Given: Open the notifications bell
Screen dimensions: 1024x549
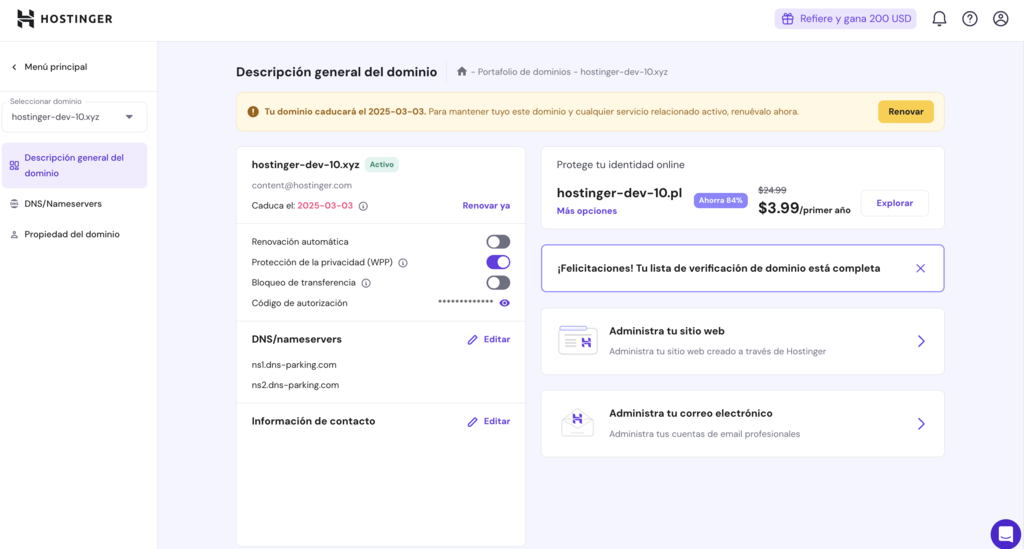Looking at the screenshot, I should (939, 19).
